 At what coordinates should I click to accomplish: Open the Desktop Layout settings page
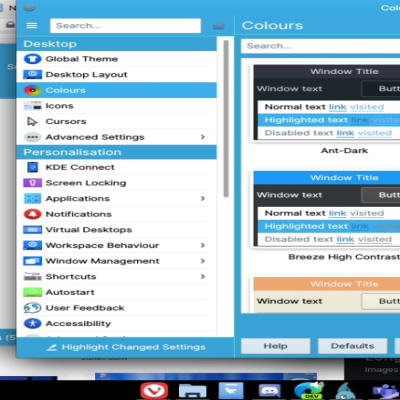click(x=116, y=74)
